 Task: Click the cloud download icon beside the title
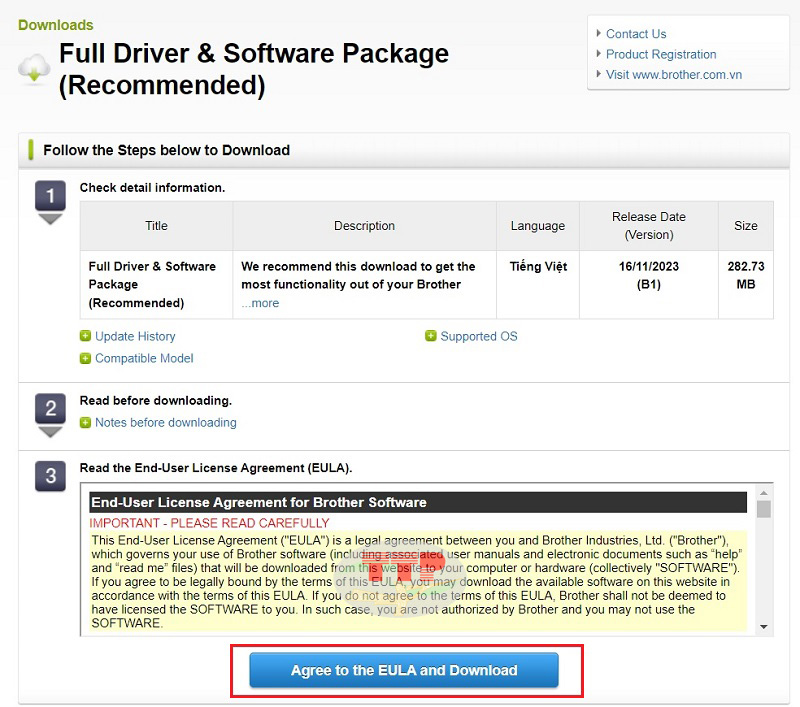coord(34,68)
